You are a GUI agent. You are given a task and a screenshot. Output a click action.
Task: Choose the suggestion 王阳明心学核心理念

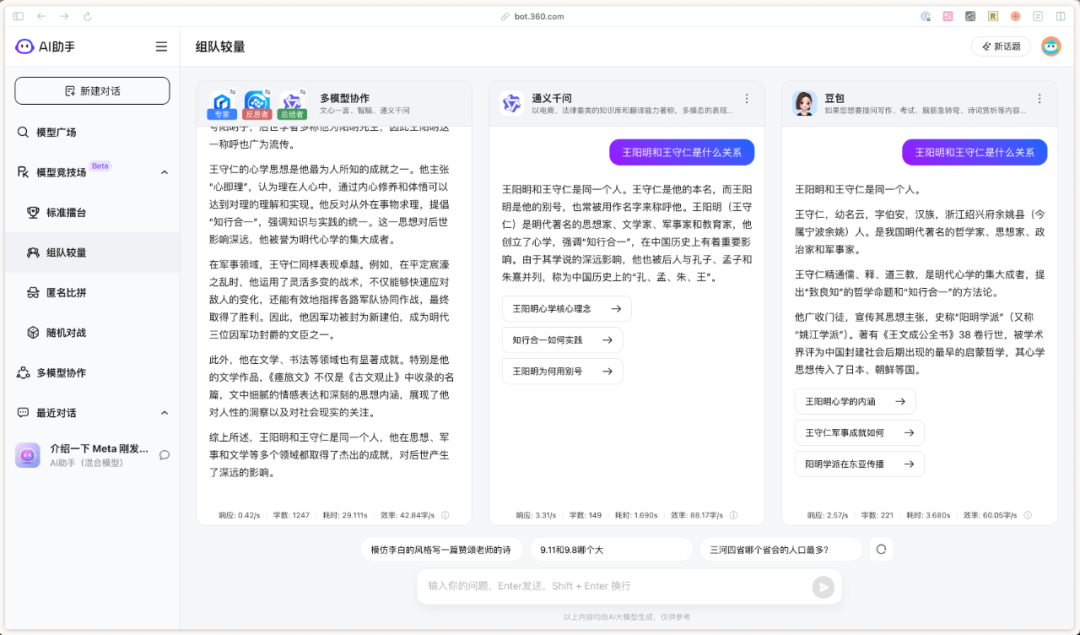[x=567, y=309]
